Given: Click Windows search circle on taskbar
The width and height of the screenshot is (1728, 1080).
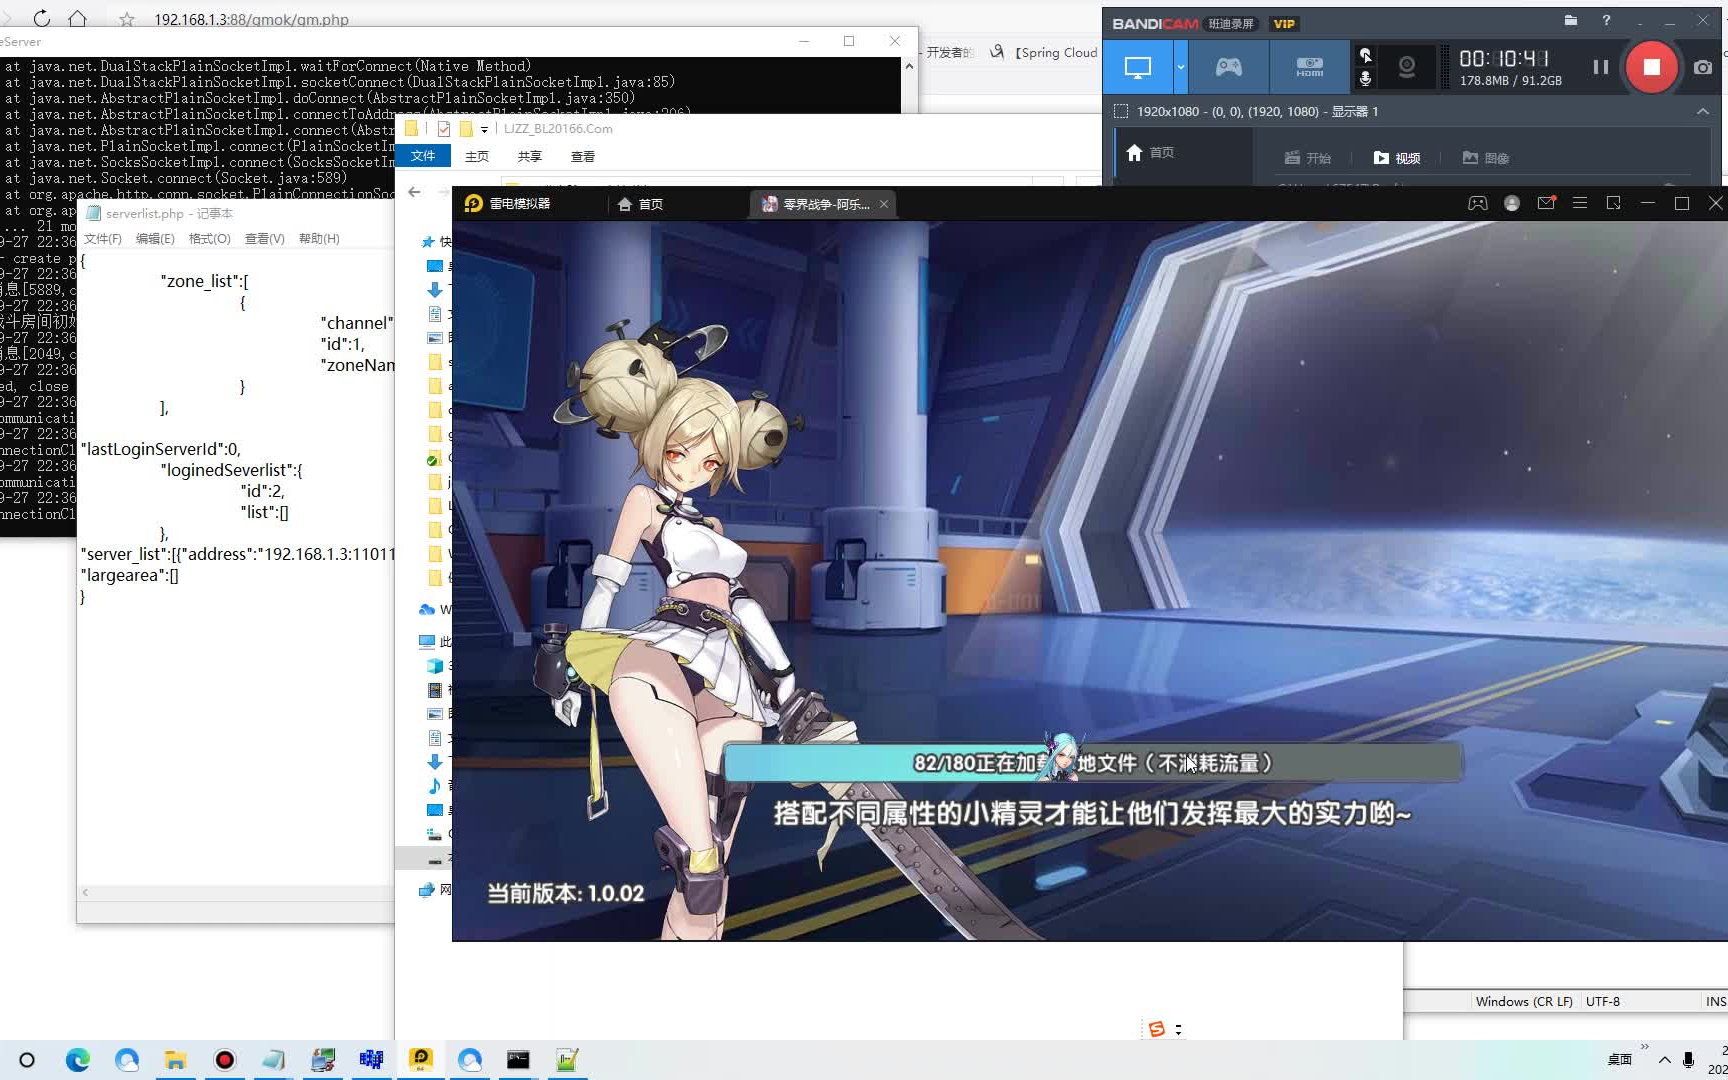Looking at the screenshot, I should (x=27, y=1060).
